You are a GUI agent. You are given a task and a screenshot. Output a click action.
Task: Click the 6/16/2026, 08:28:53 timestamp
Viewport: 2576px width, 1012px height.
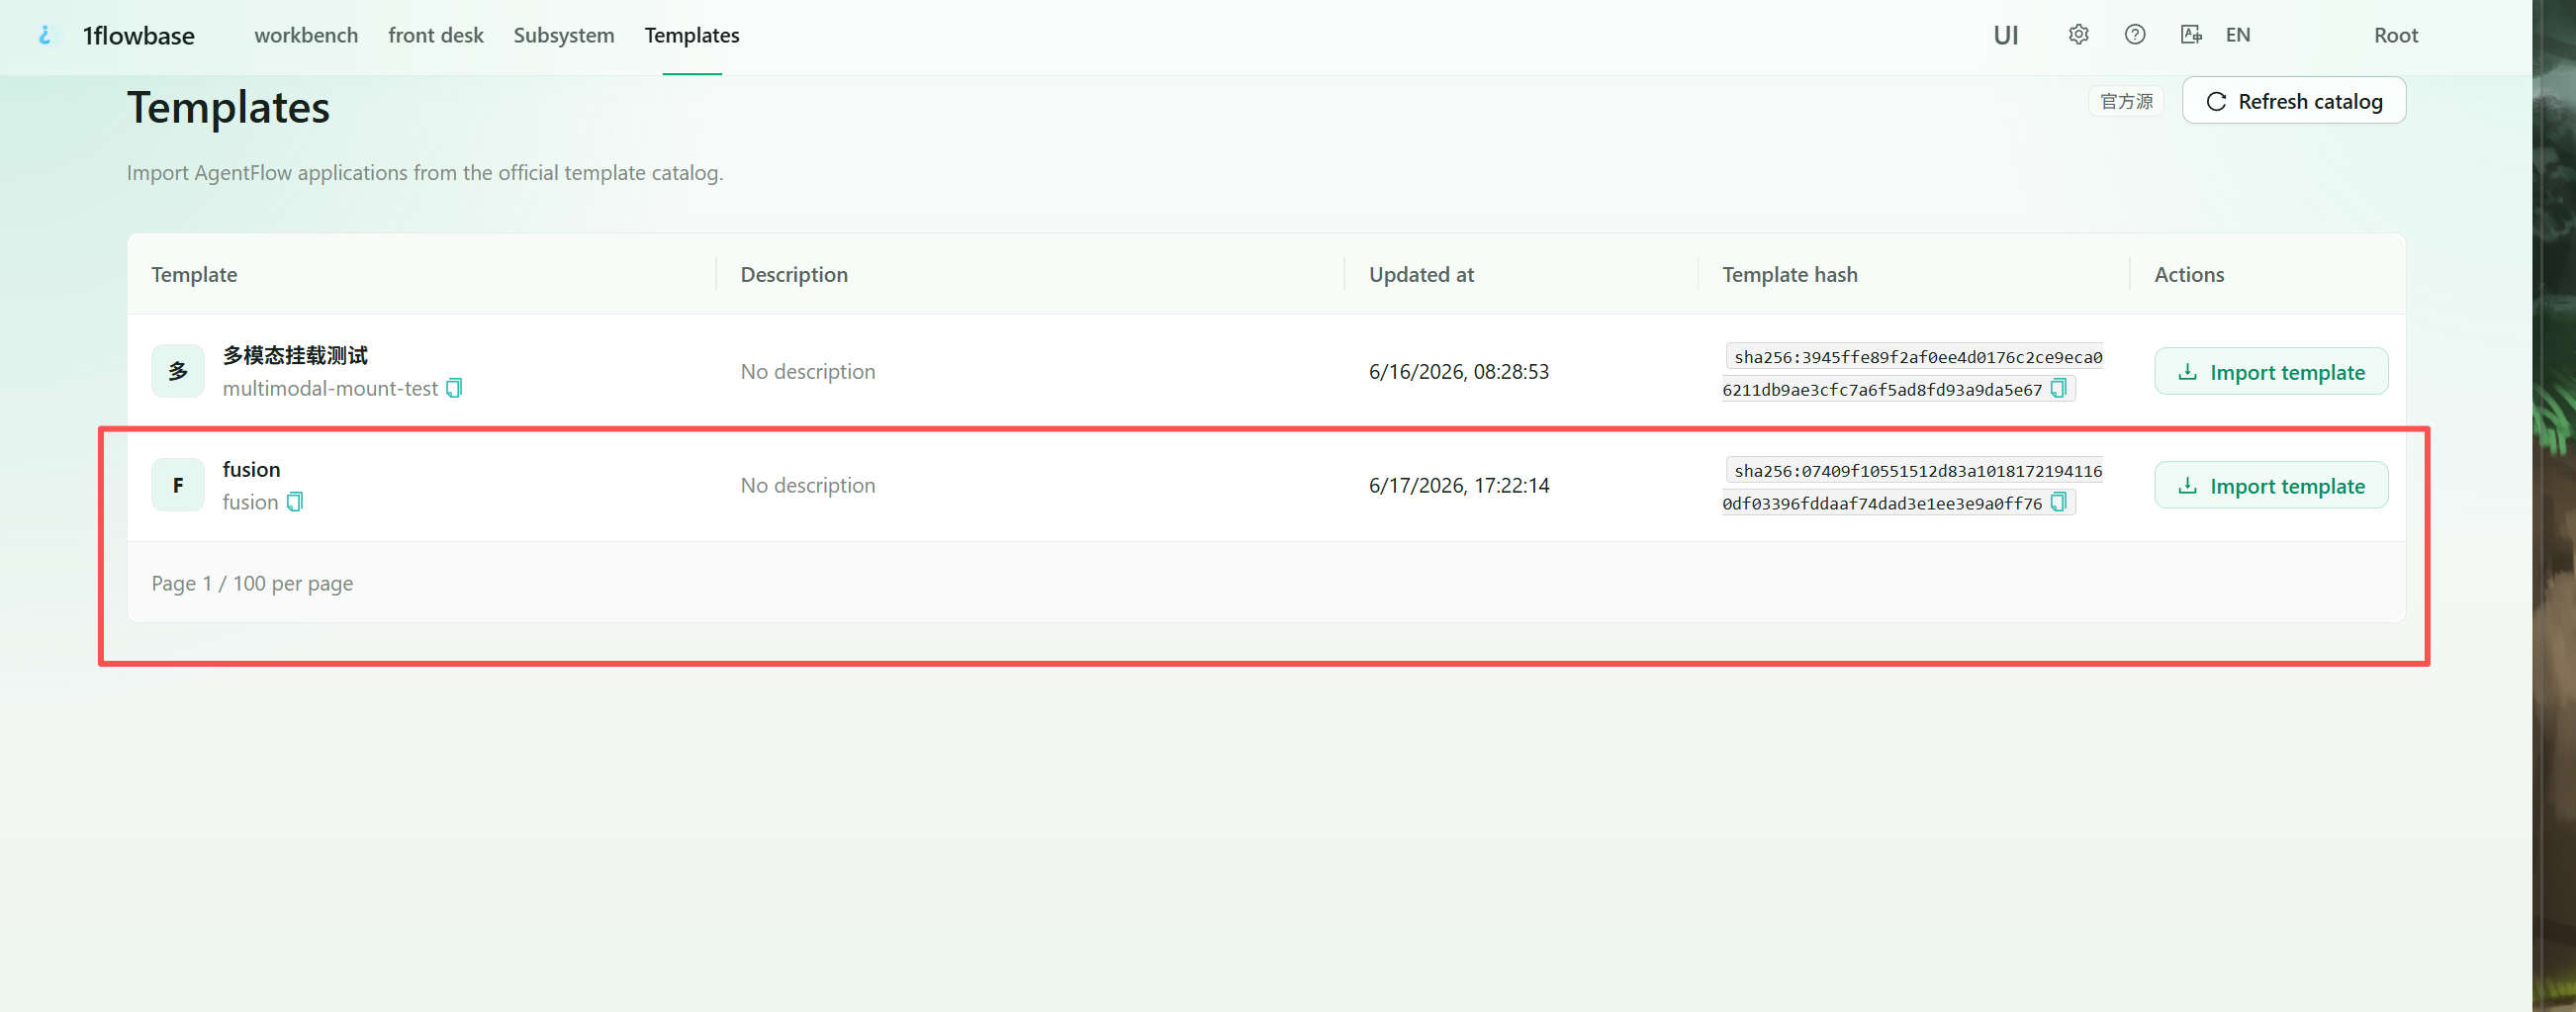(1459, 371)
